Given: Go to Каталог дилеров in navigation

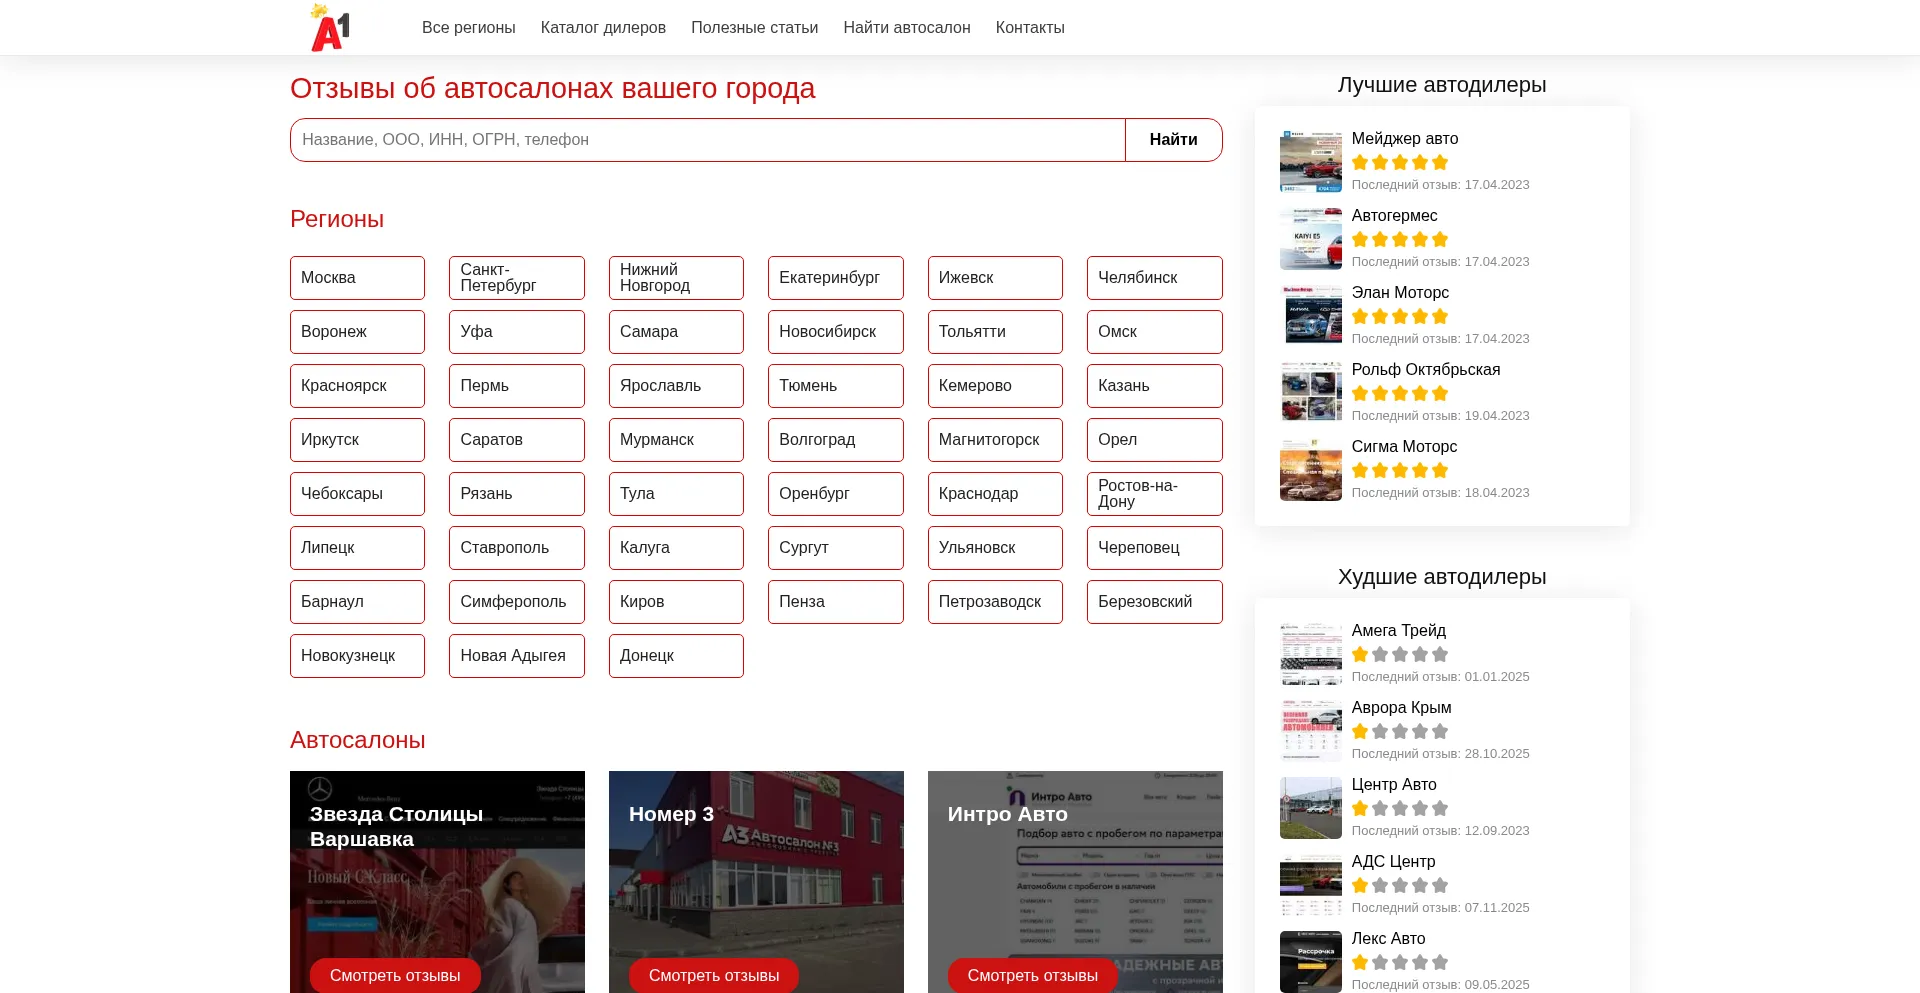Looking at the screenshot, I should (x=603, y=28).
